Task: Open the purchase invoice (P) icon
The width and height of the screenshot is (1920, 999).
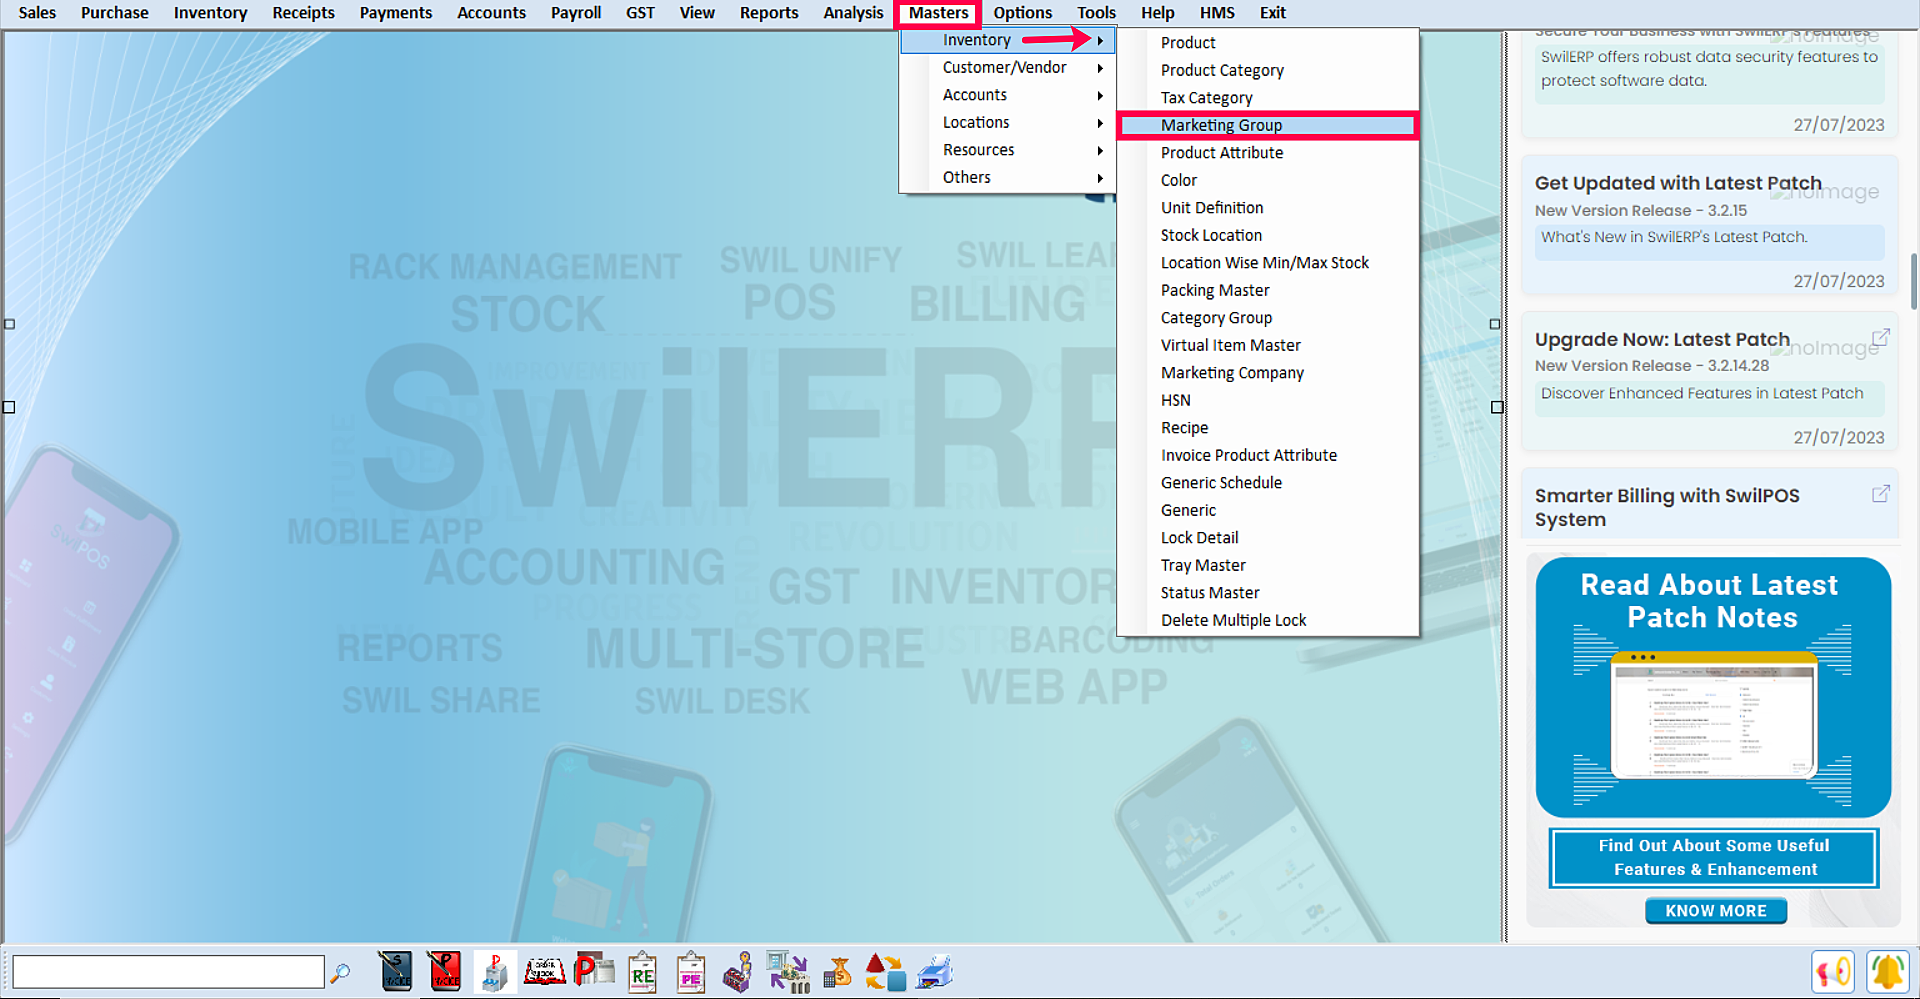Action: point(445,971)
